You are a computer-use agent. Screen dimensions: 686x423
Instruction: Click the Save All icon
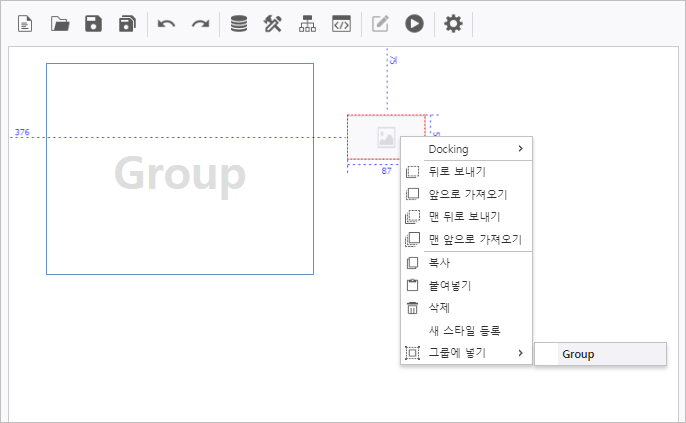pyautogui.click(x=127, y=24)
